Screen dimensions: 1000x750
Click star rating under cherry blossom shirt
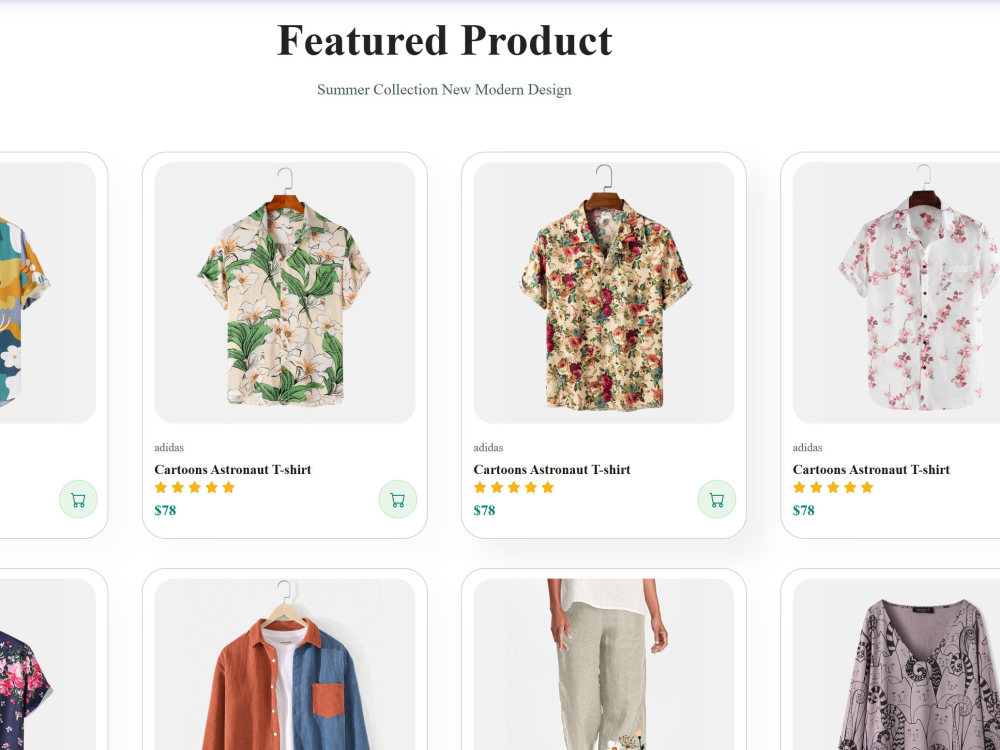point(833,488)
